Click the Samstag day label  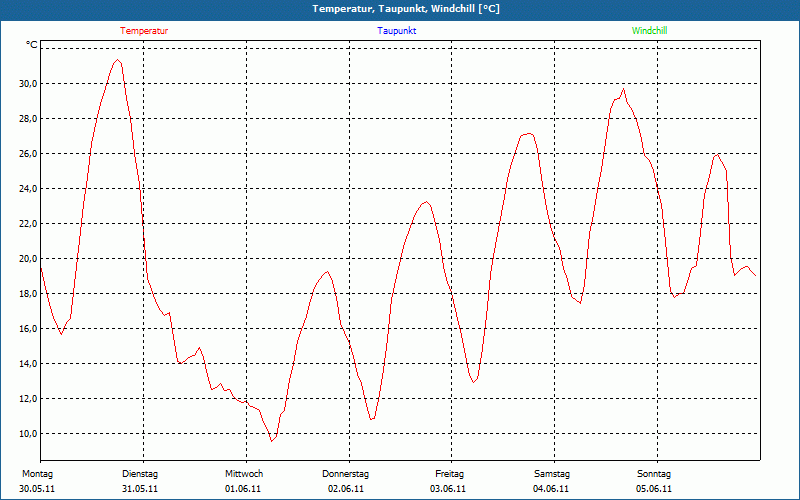(x=552, y=474)
